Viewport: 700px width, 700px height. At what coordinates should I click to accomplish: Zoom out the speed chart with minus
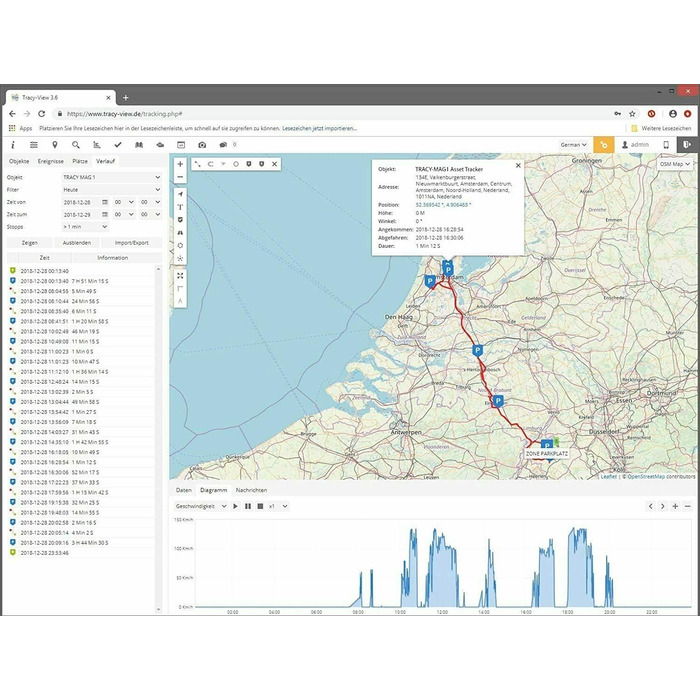(688, 506)
